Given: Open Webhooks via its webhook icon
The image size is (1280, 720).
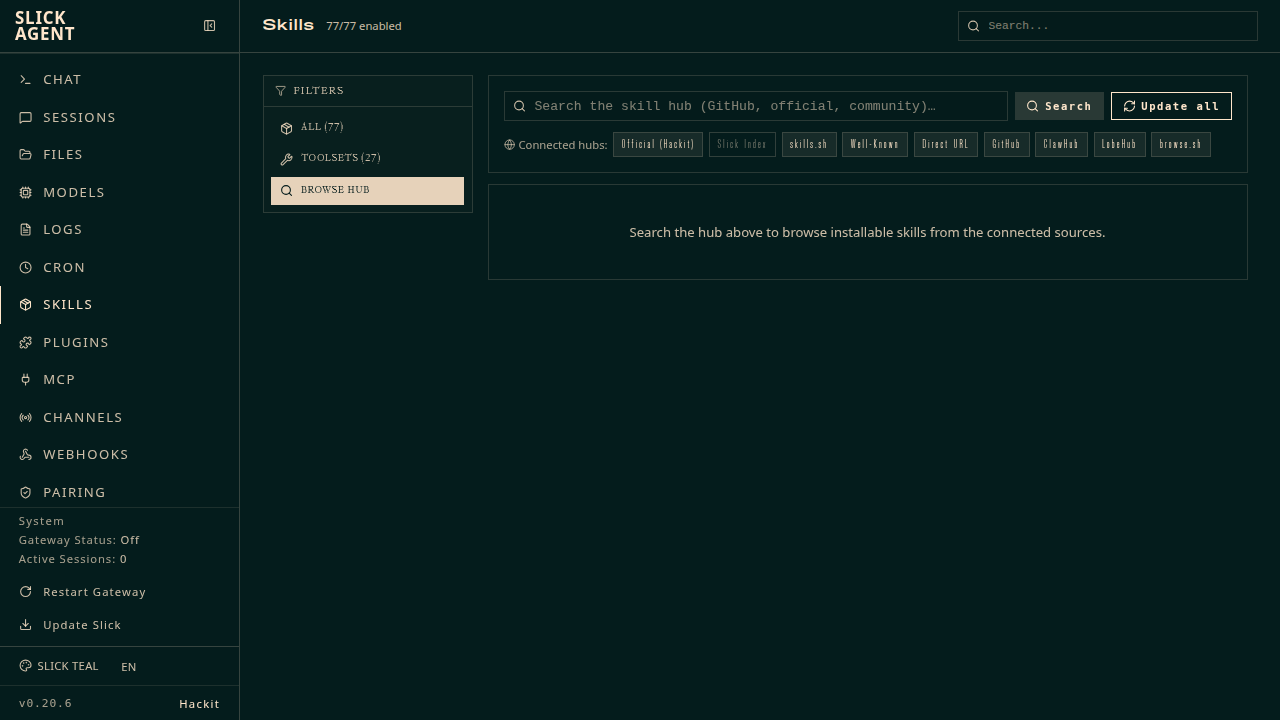Looking at the screenshot, I should coord(25,455).
